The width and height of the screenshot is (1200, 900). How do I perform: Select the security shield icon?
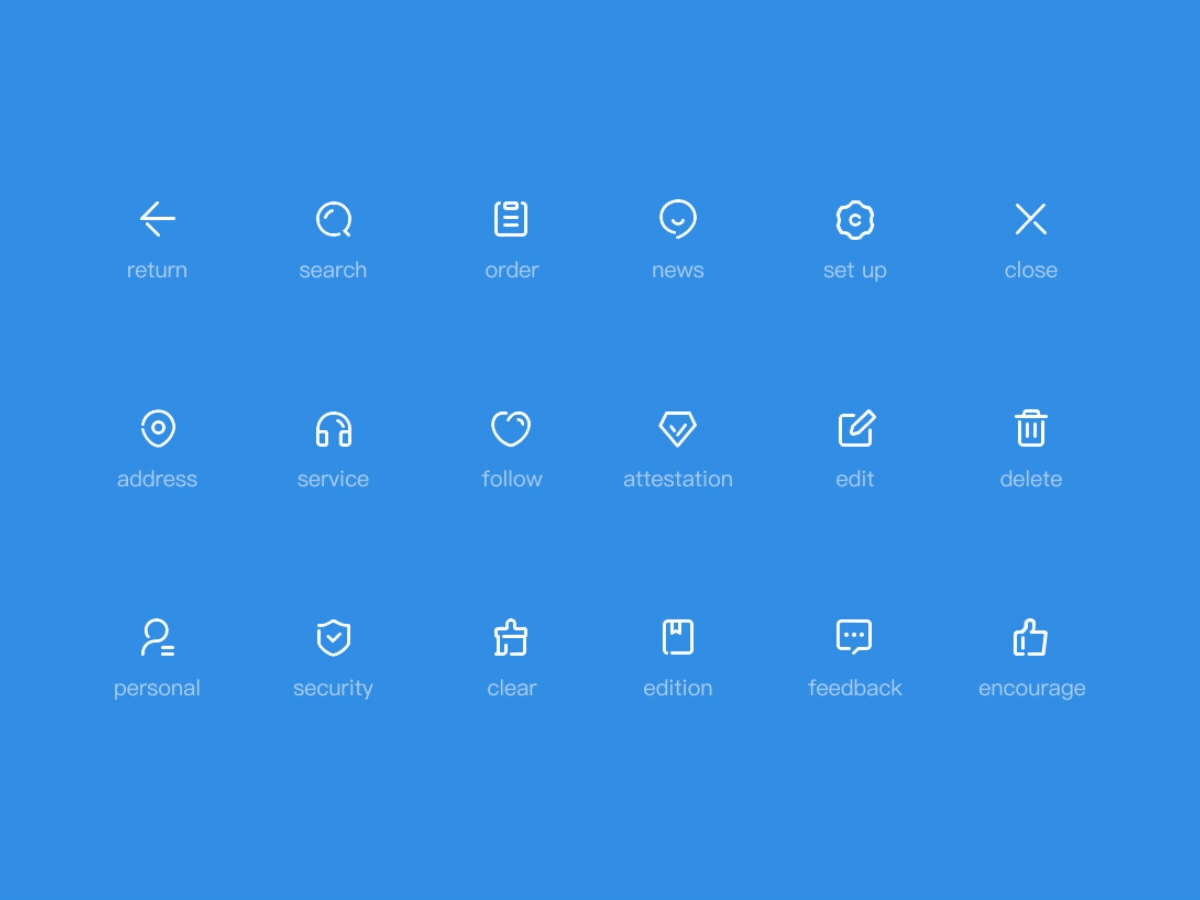334,638
